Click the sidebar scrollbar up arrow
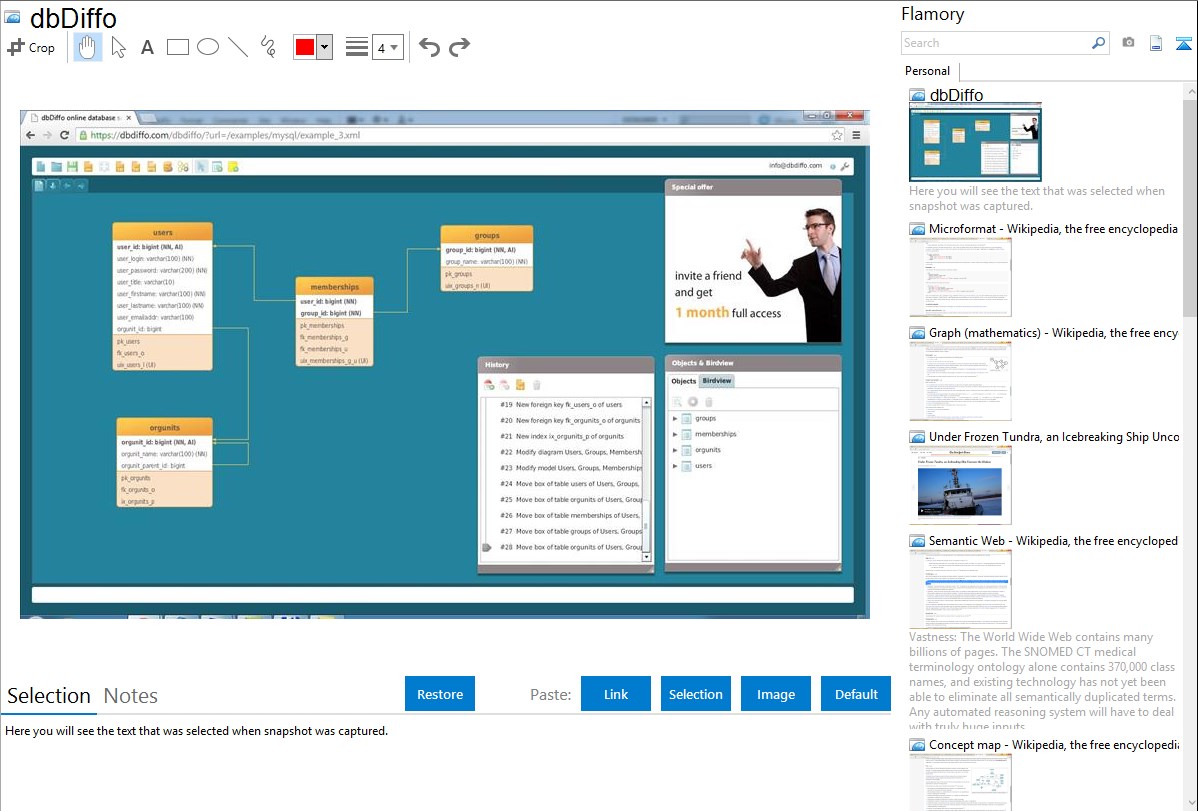Screen dimensions: 1198x811 click(1190, 91)
